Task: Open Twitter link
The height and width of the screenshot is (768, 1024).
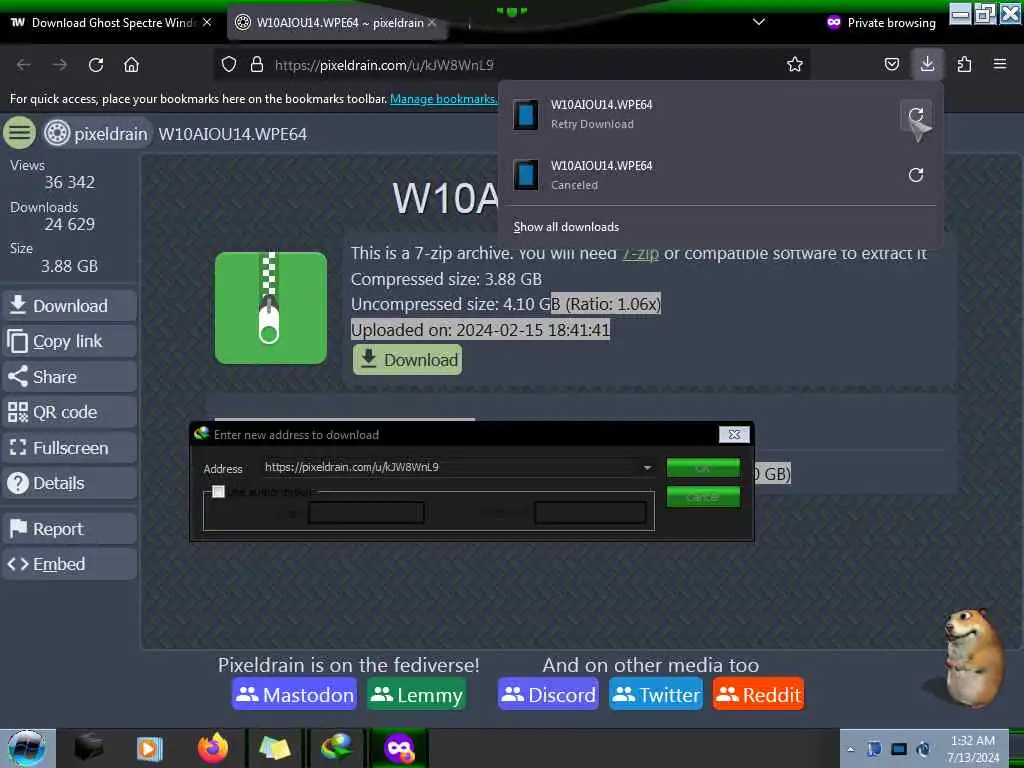Action: click(x=656, y=694)
